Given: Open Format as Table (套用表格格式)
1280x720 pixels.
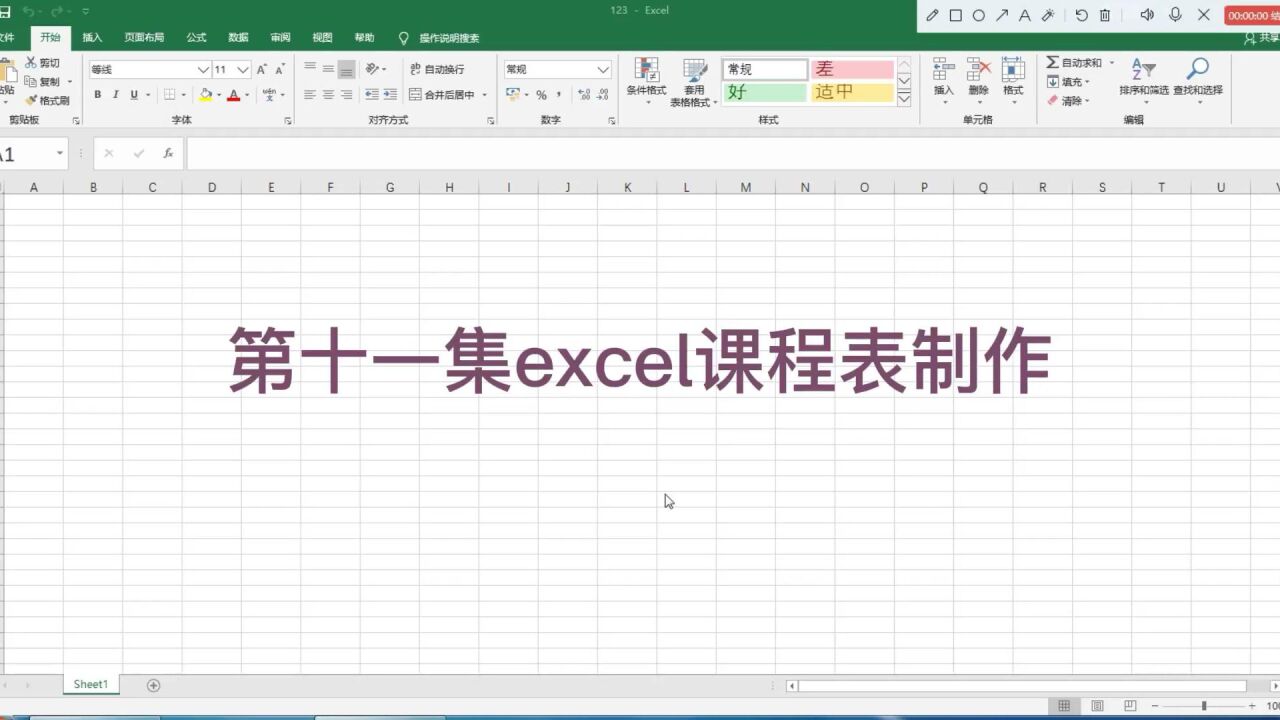Looking at the screenshot, I should 693,82.
